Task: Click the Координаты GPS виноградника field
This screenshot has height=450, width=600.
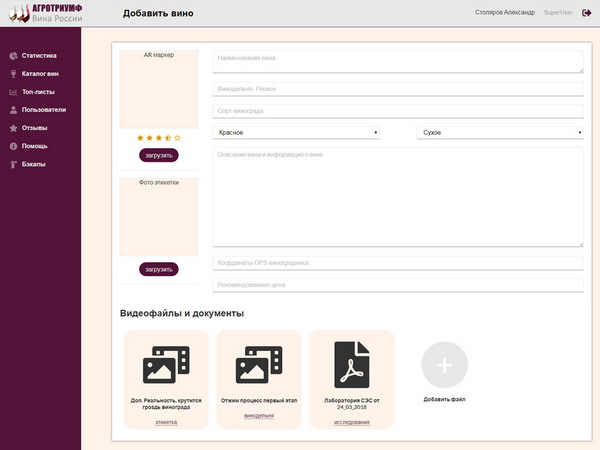Action: click(x=397, y=263)
